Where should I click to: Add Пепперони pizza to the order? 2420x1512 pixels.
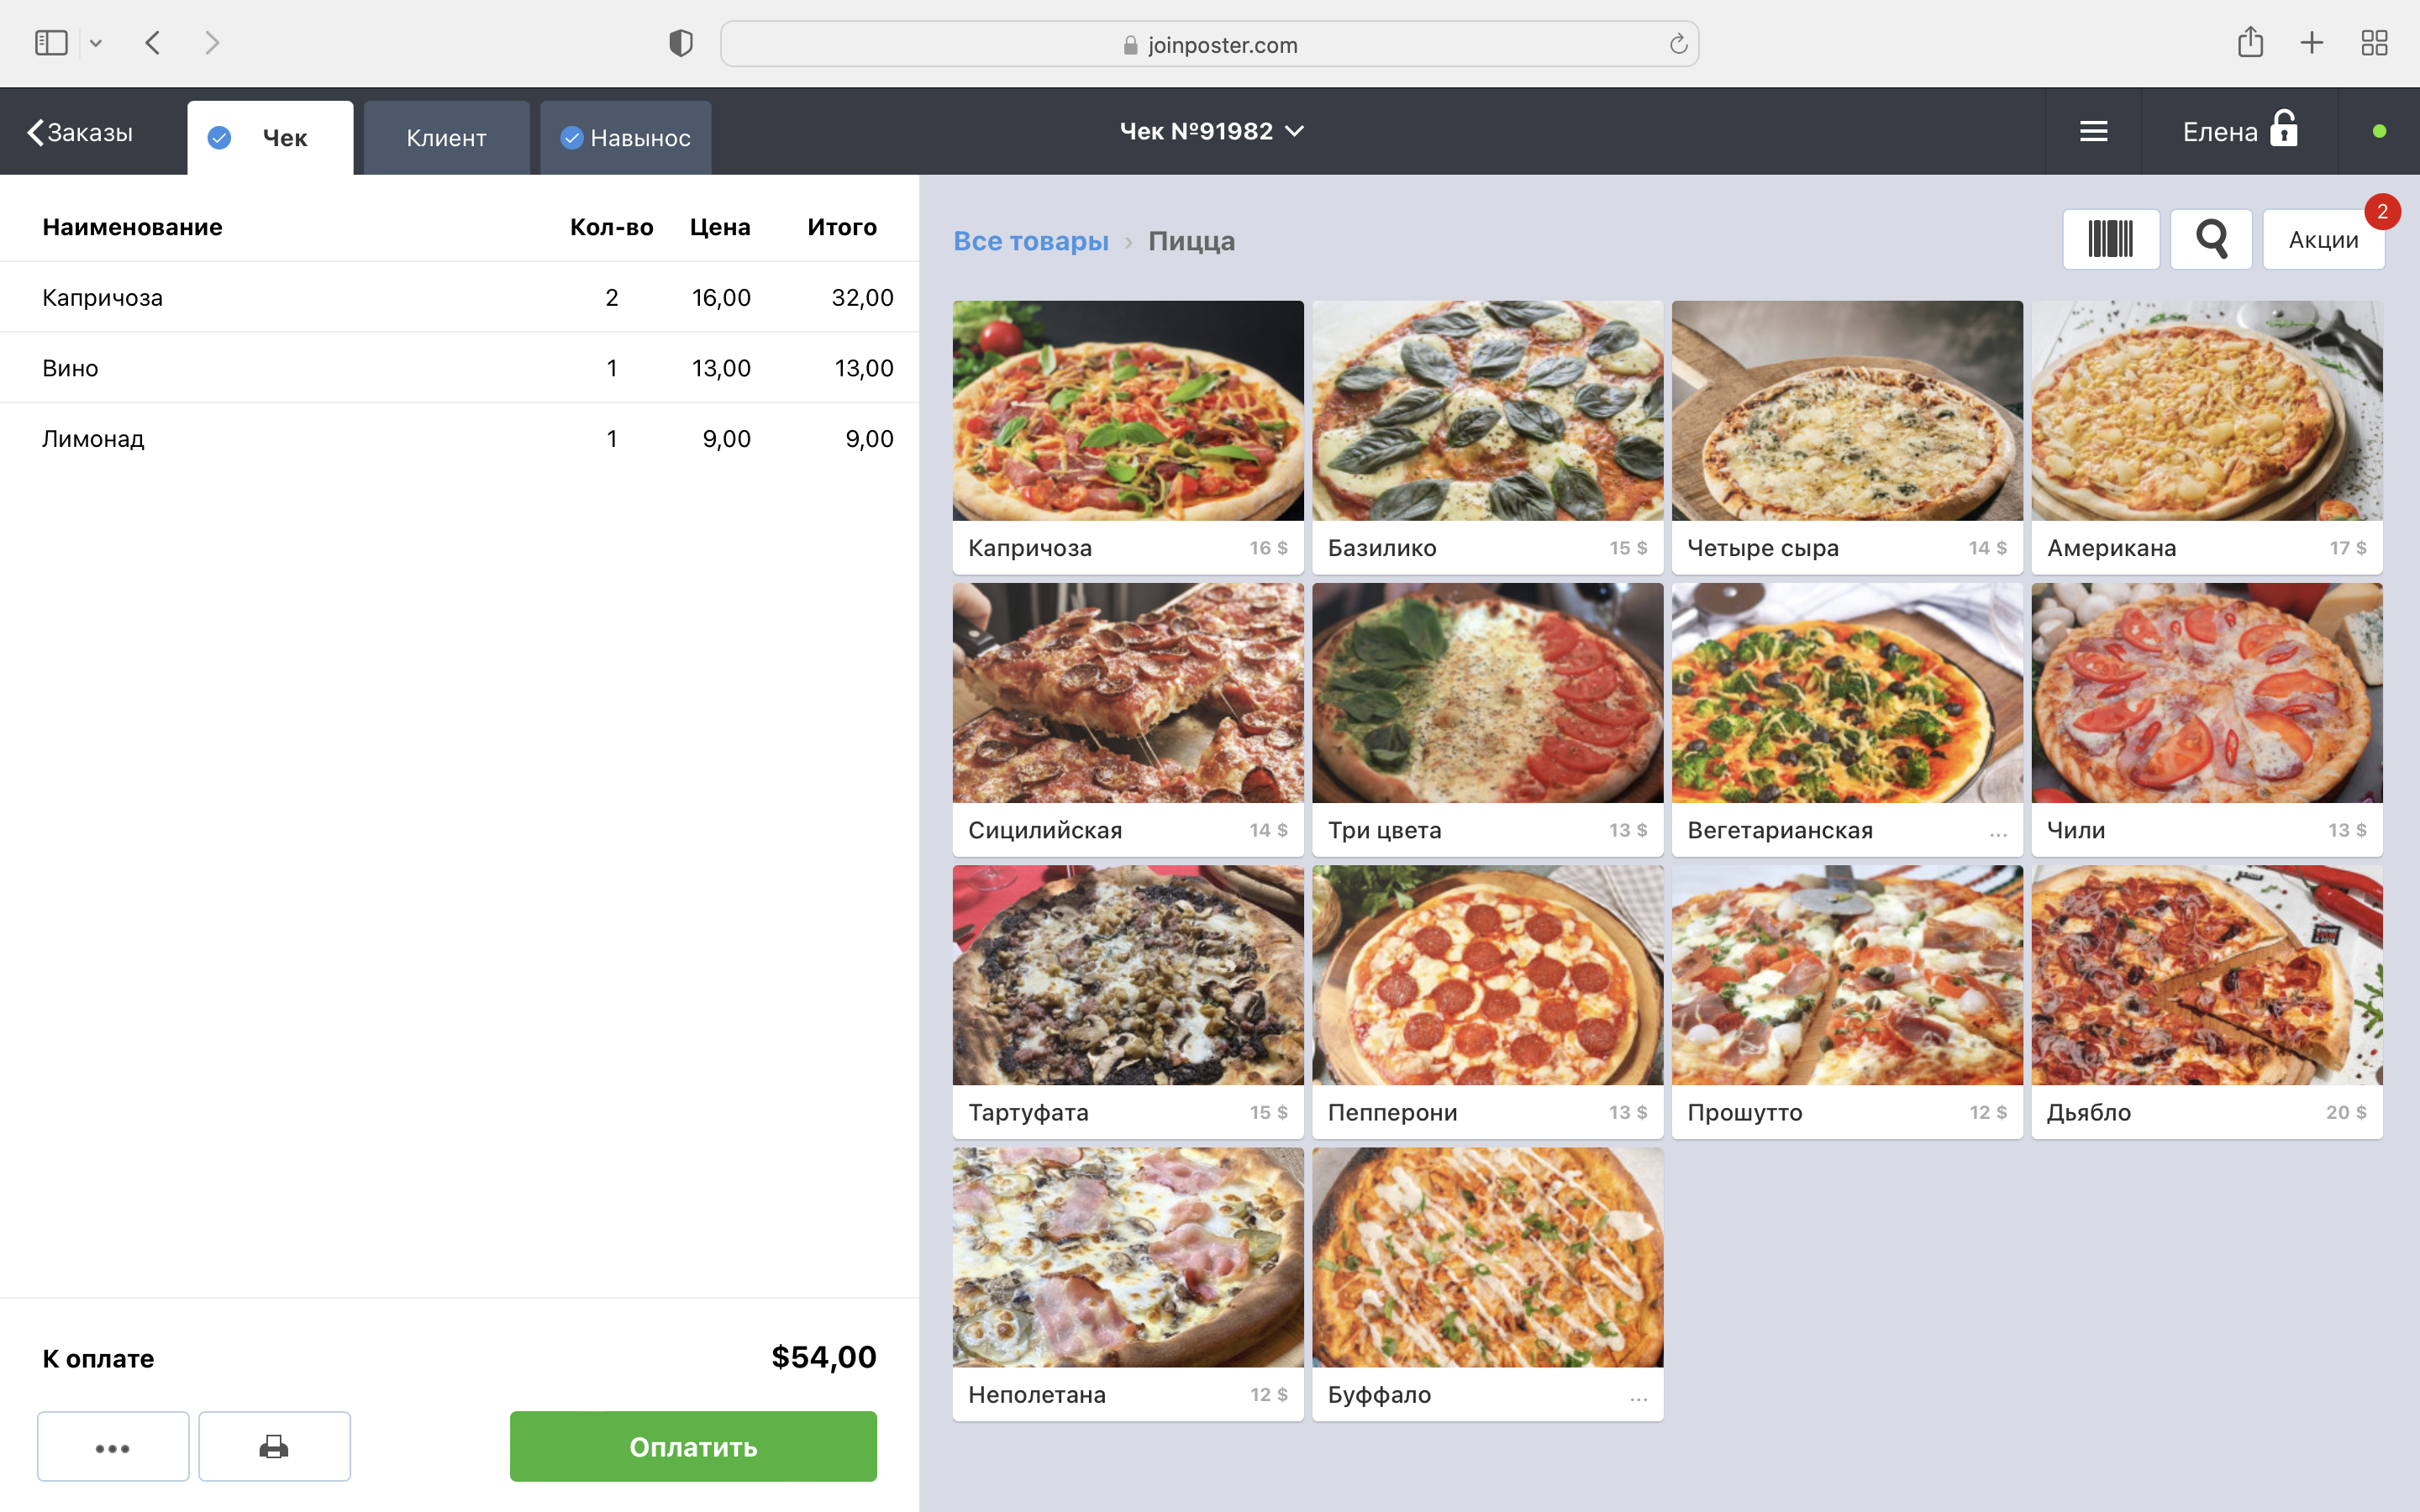1487,1000
